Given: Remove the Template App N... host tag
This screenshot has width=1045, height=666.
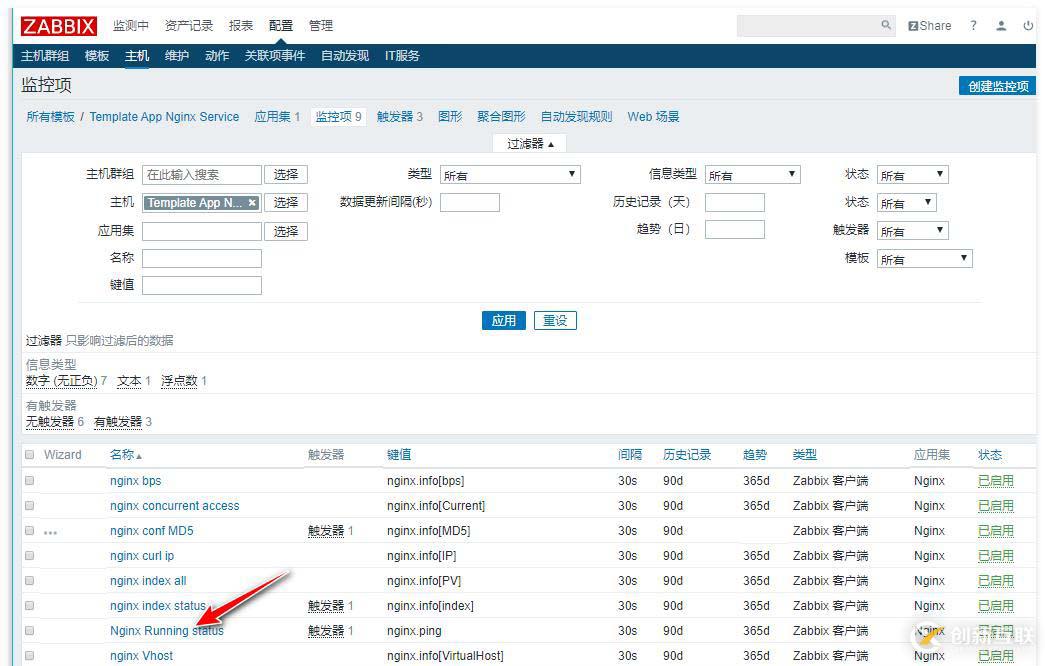Looking at the screenshot, I should tap(252, 203).
